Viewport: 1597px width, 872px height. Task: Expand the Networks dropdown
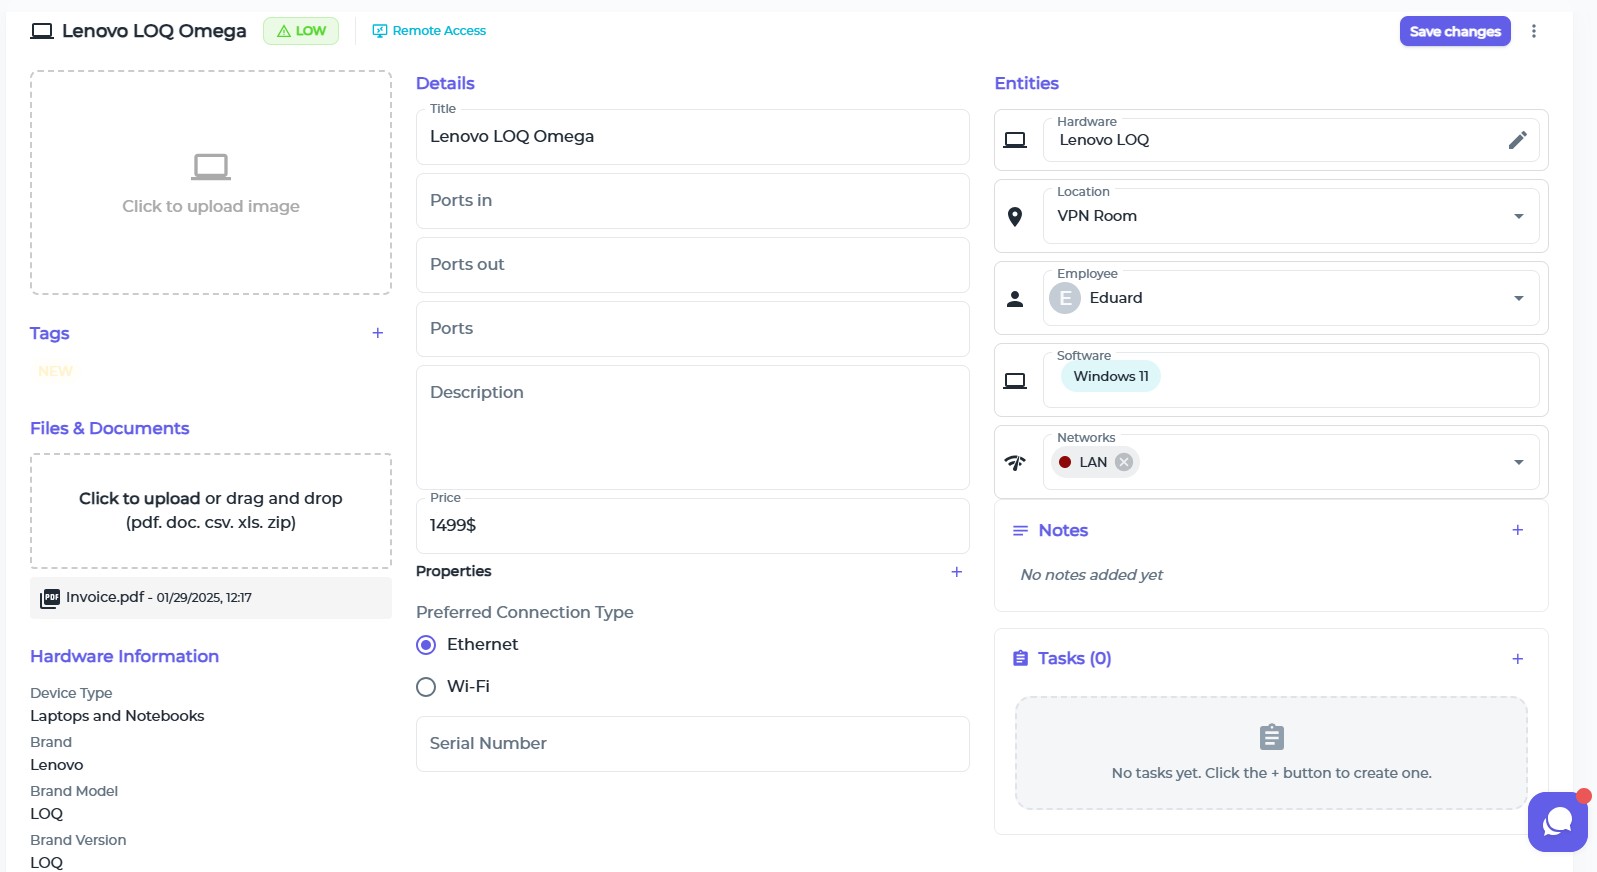[1518, 462]
